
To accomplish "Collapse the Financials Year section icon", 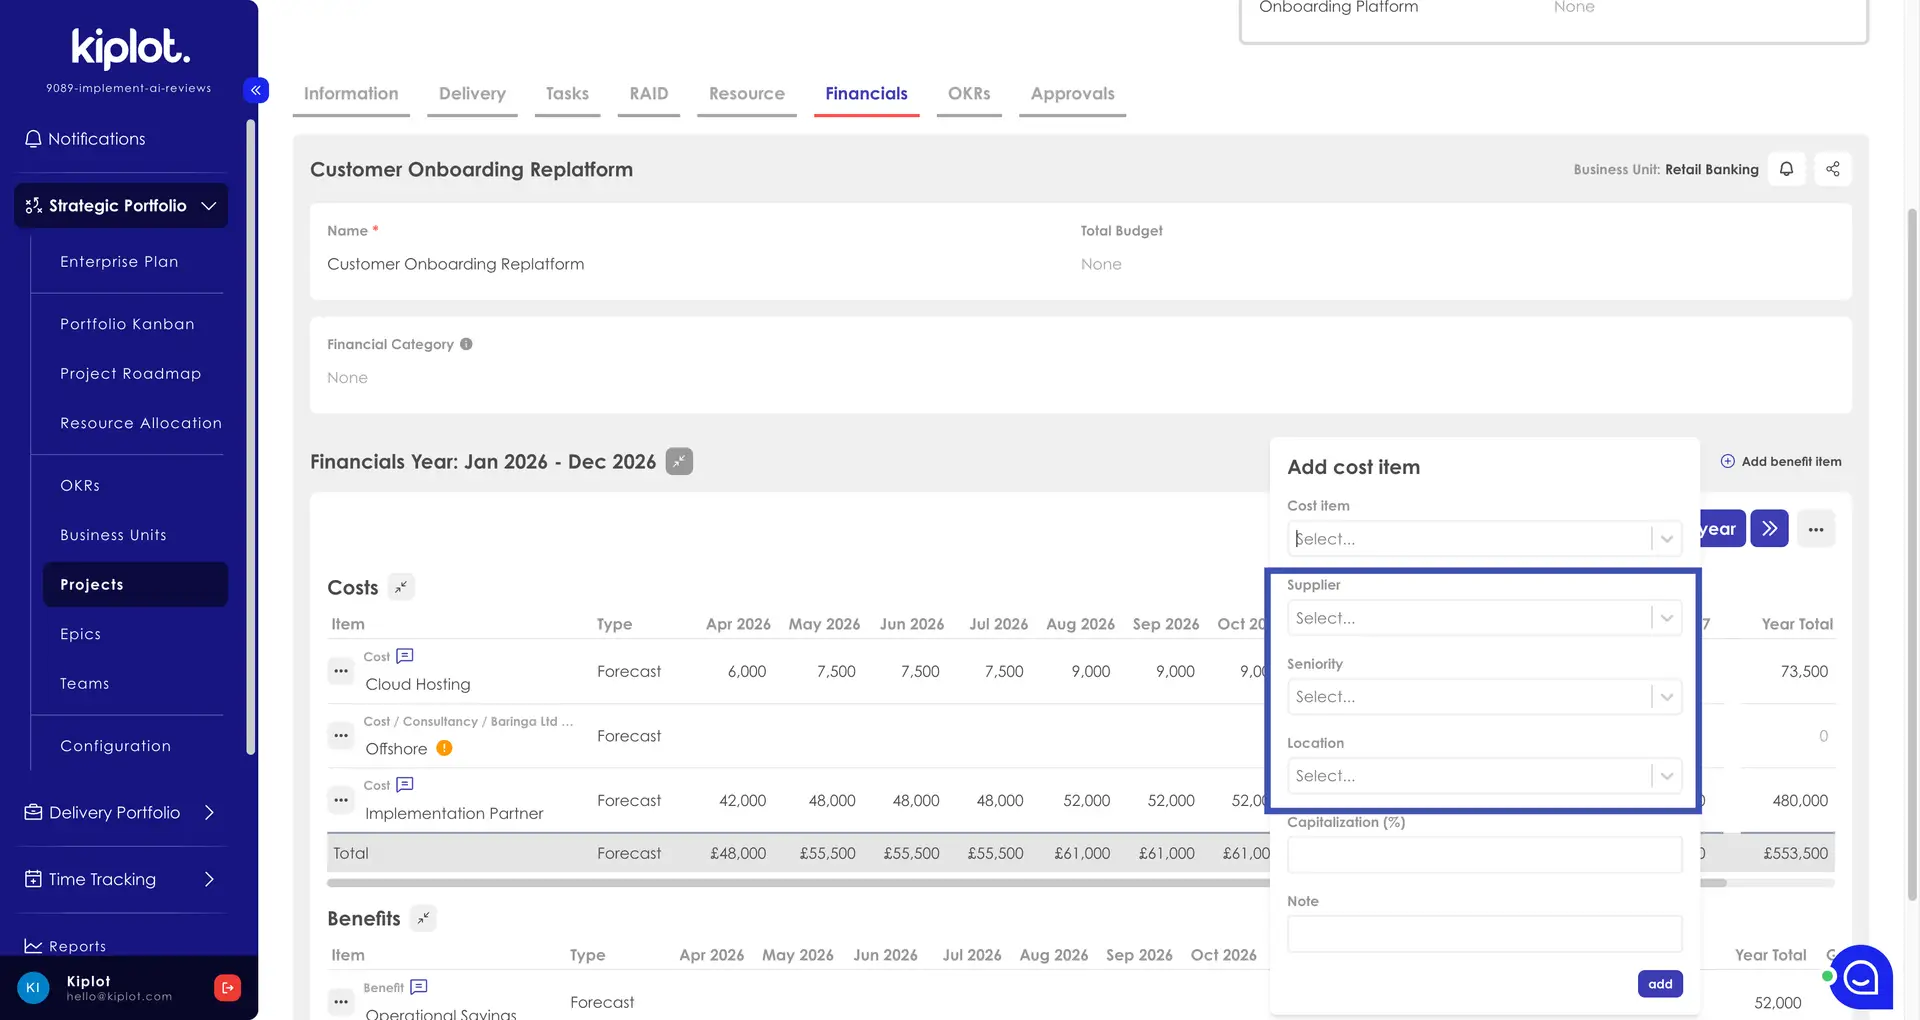I will click(679, 461).
